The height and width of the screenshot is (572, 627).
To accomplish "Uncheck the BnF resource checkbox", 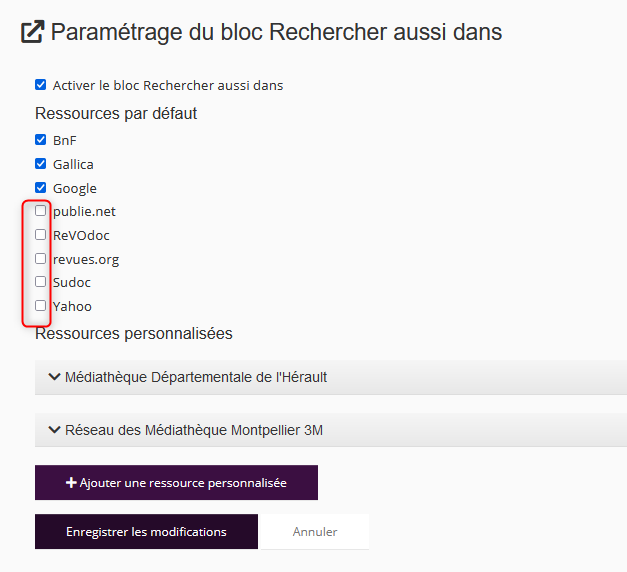I will click(41, 140).
